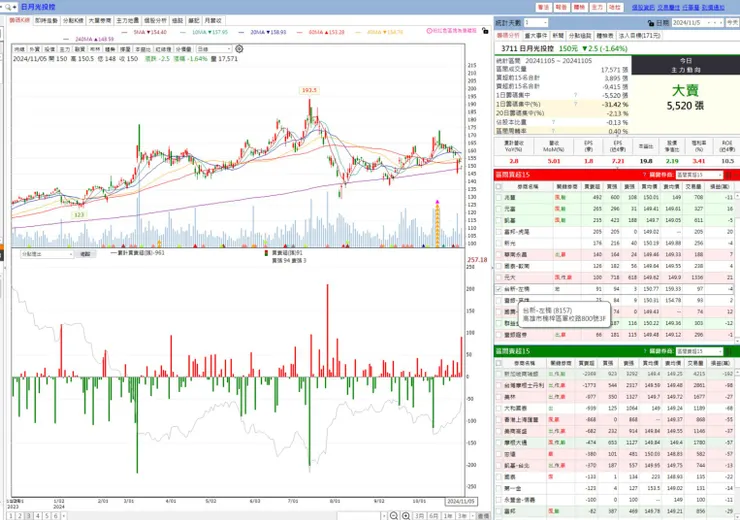The height and width of the screenshot is (520, 740).
Task: Go to chart page 3
Action: (28, 516)
